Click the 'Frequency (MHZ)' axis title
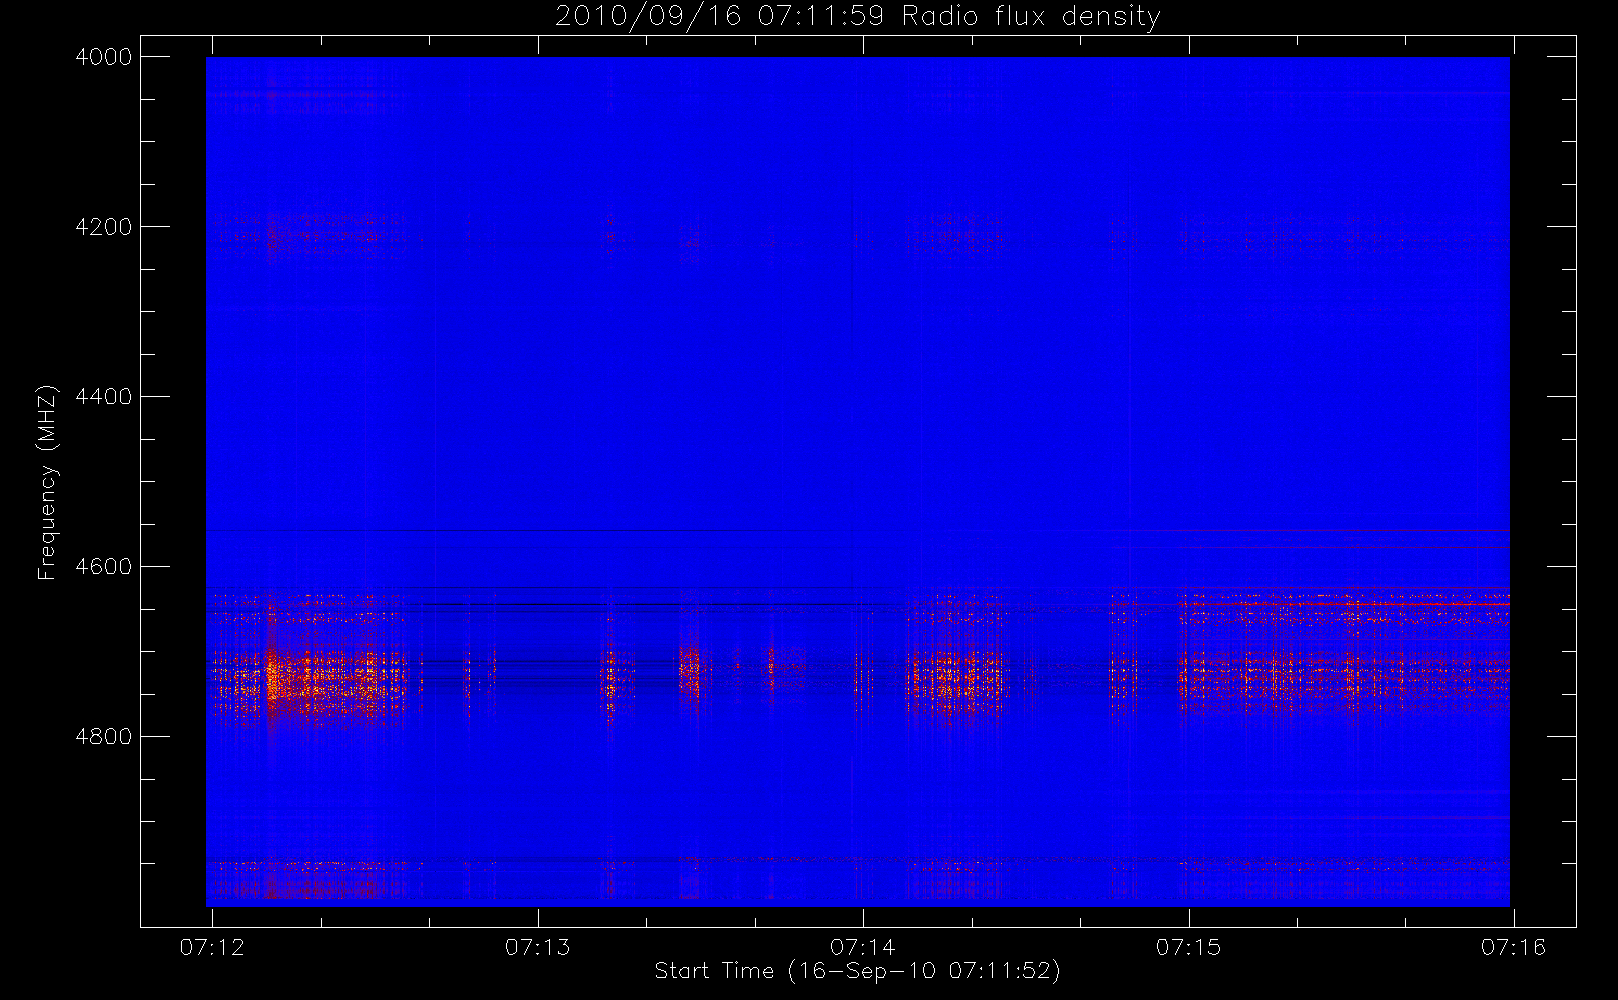1618x1000 pixels. (x=46, y=482)
